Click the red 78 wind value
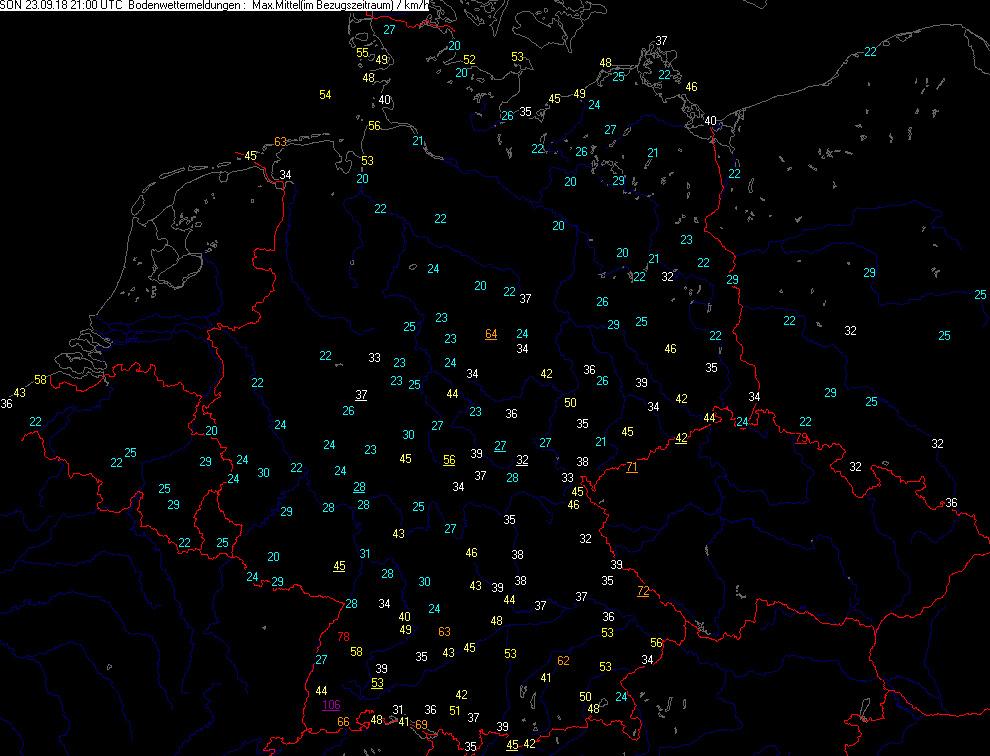The height and width of the screenshot is (756, 990). 344,637
